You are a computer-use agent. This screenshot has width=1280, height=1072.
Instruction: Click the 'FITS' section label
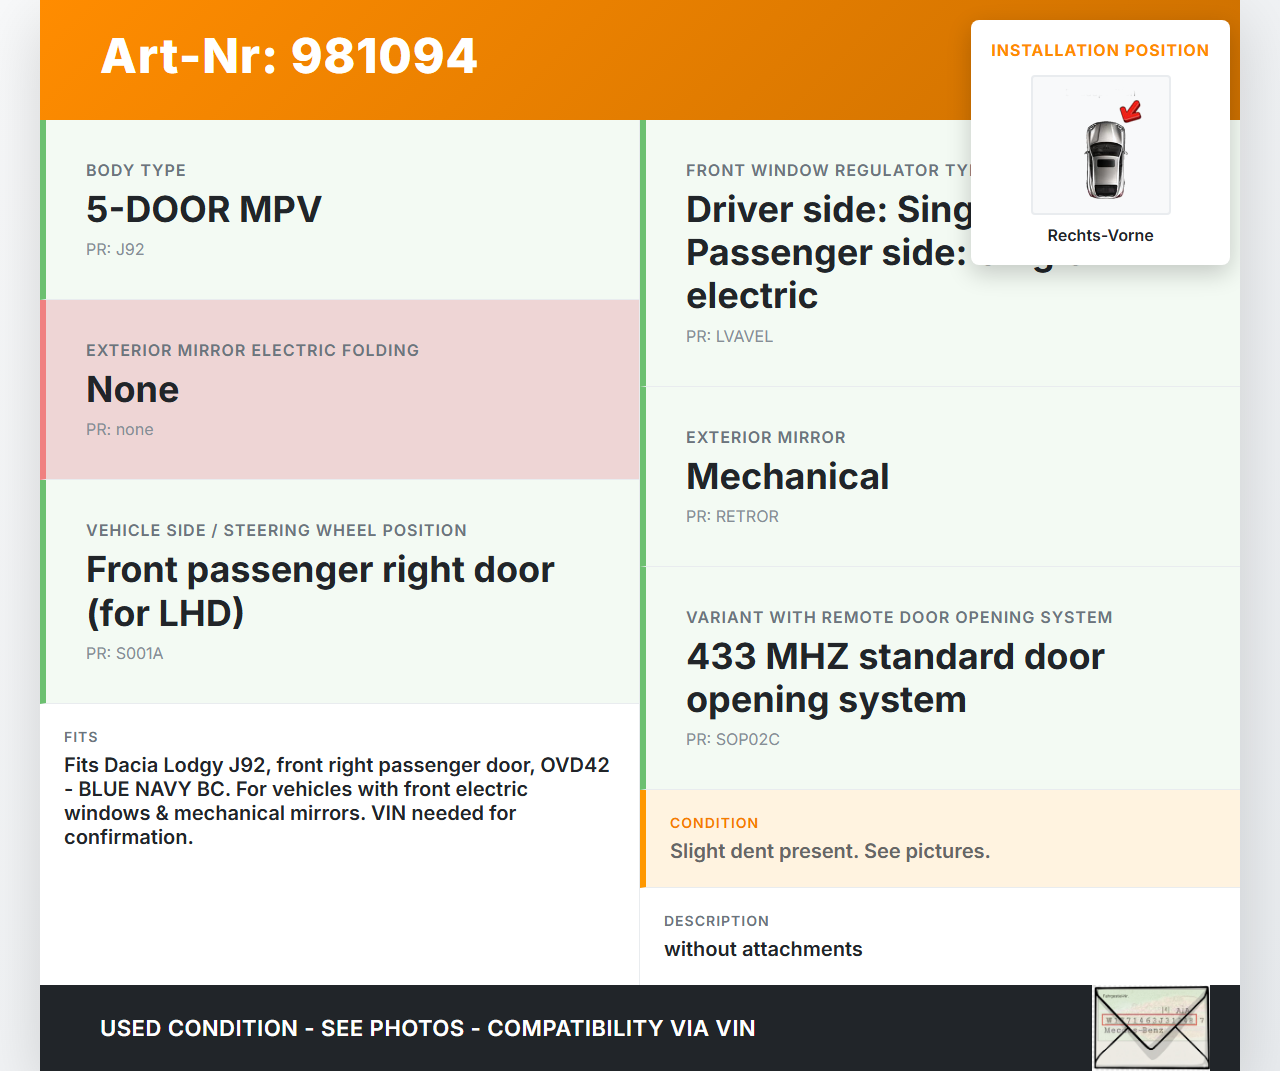pyautogui.click(x=81, y=737)
